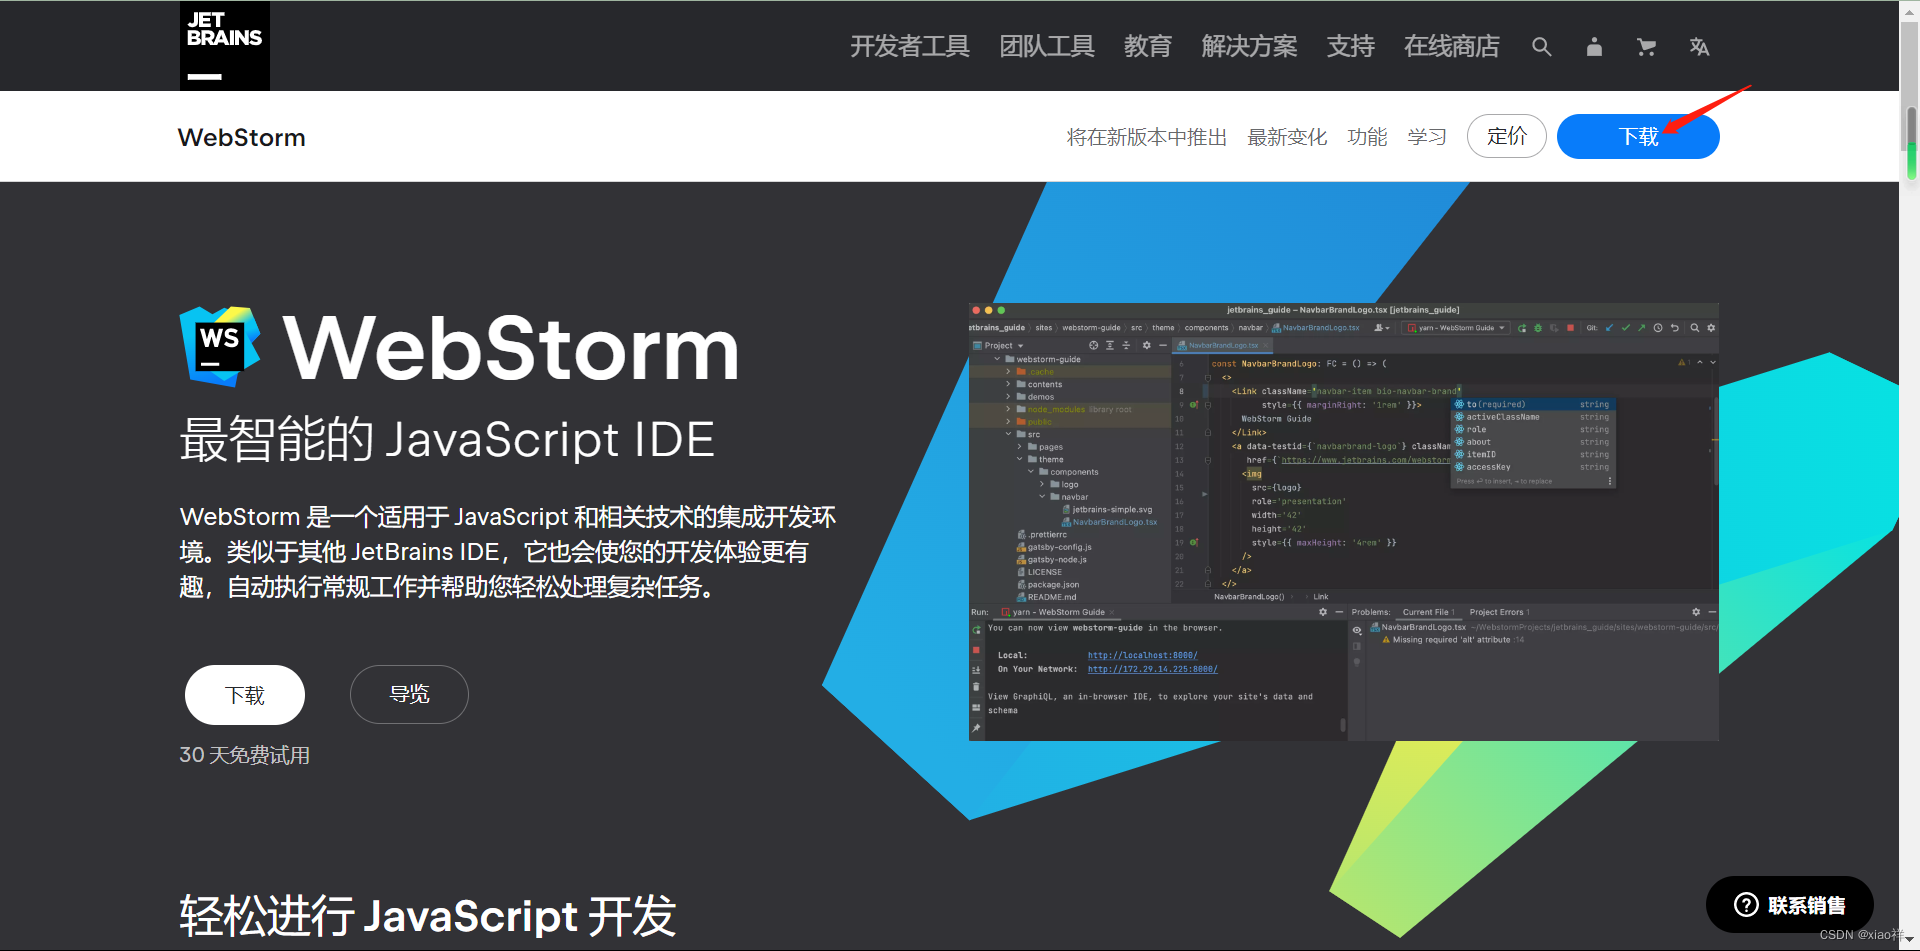
Task: Go to 将在新版本中推出 section
Action: click(1147, 137)
